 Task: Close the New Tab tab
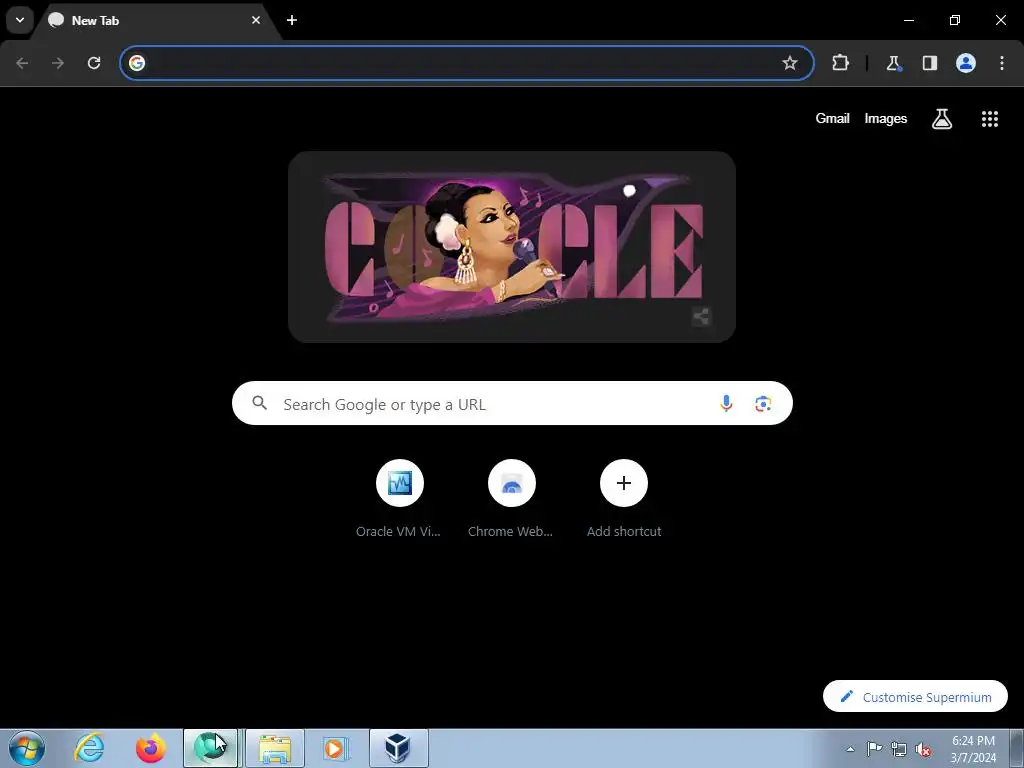256,20
